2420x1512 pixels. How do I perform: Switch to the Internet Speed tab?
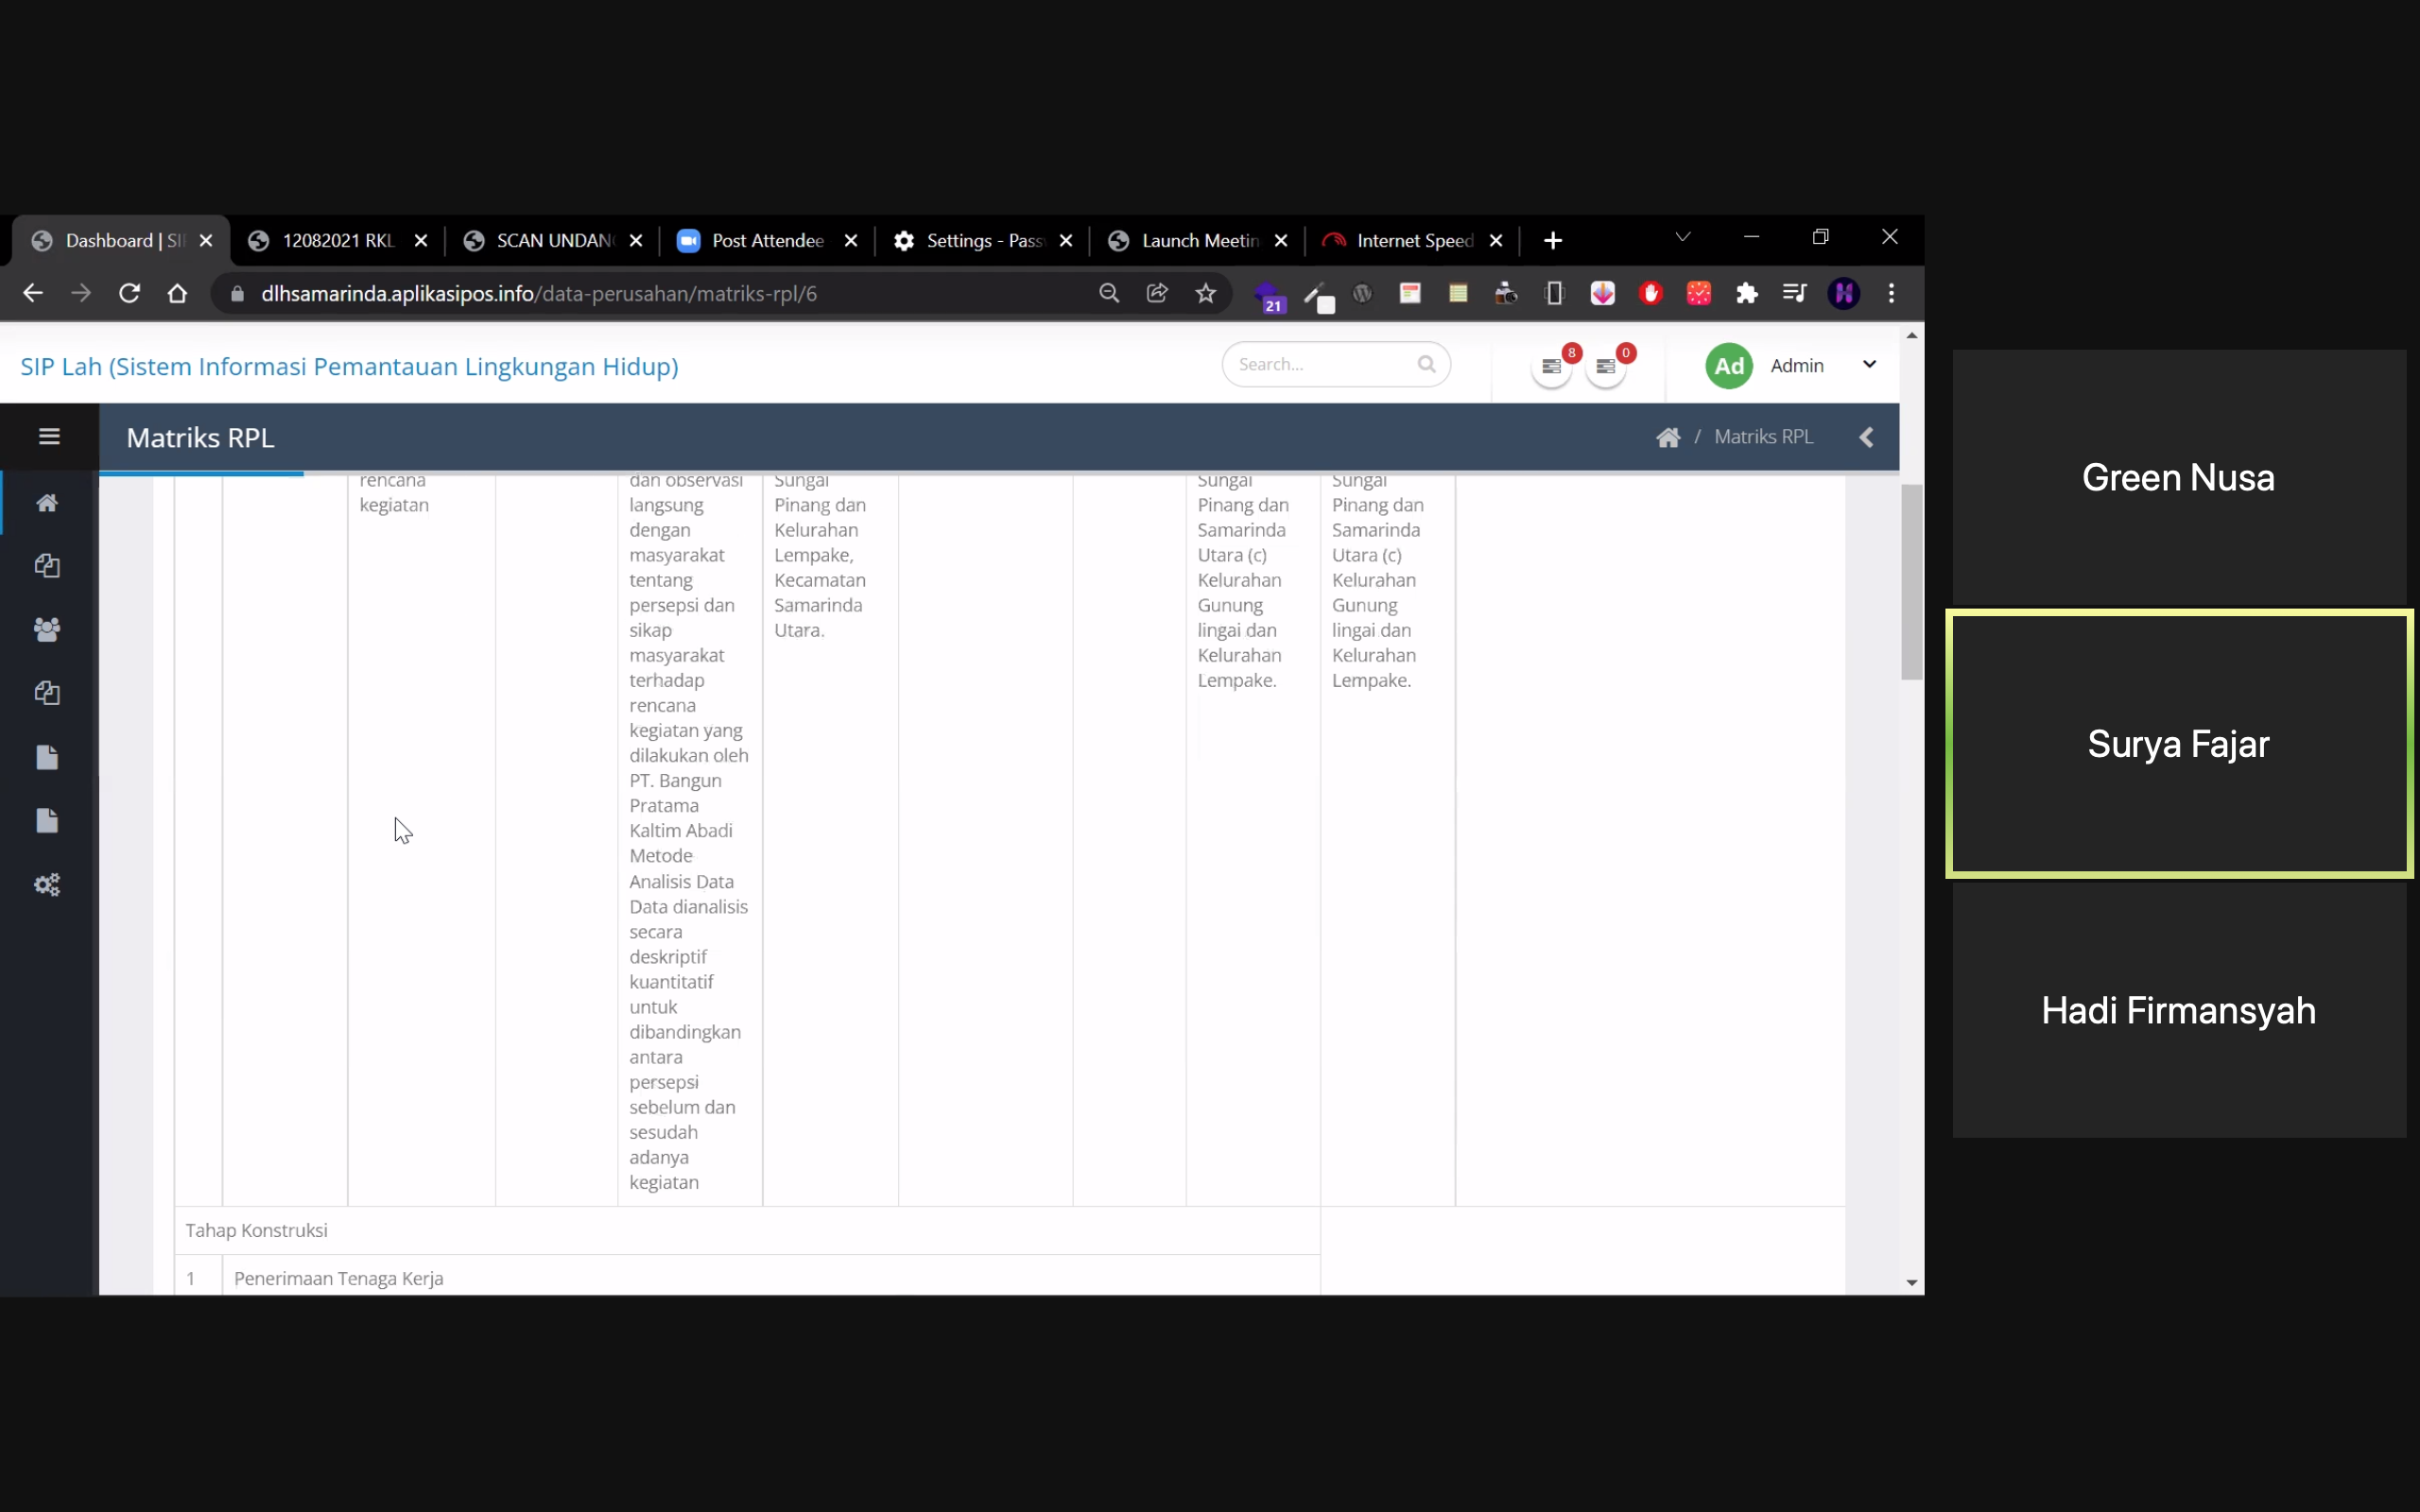1413,241
